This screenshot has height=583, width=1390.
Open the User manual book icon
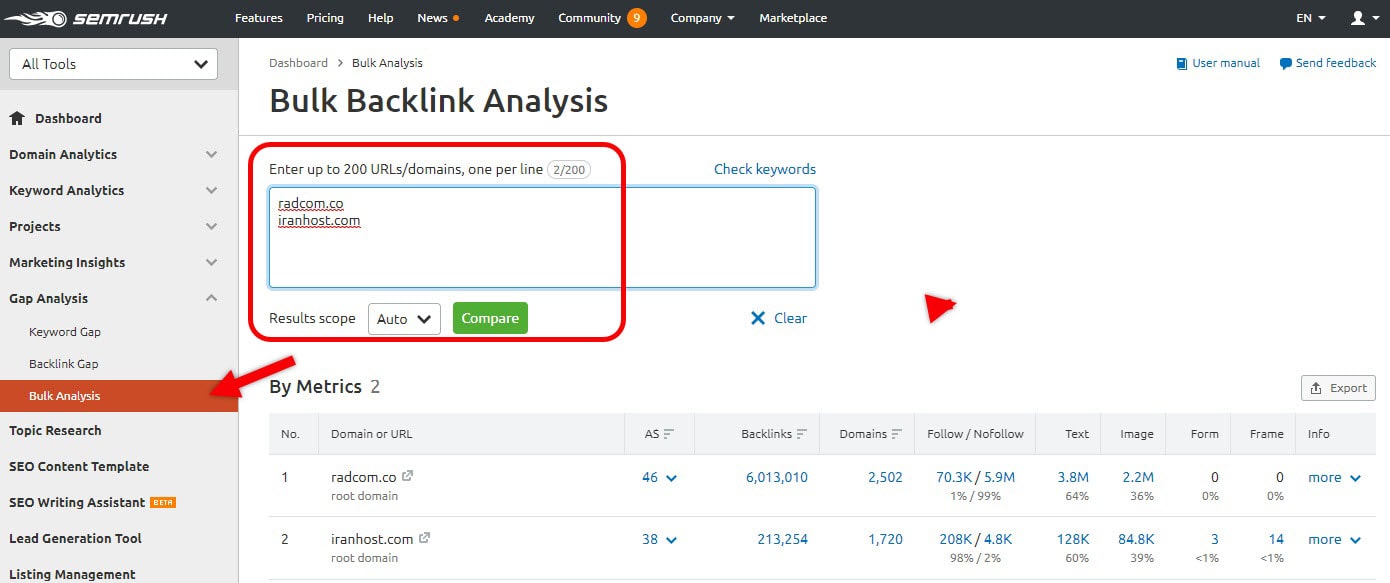(x=1182, y=62)
